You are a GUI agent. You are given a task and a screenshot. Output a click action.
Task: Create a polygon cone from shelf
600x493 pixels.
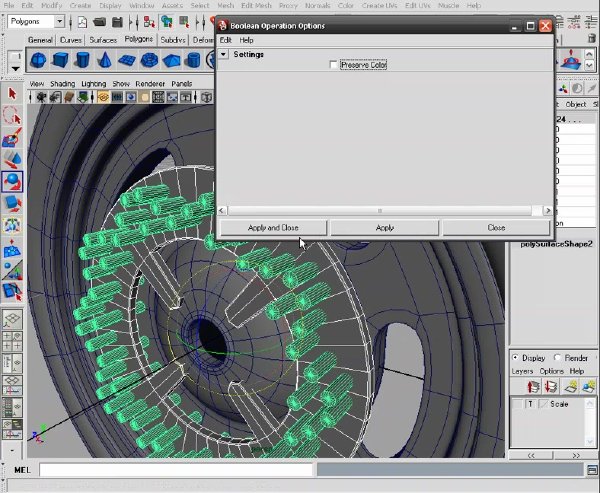[104, 60]
